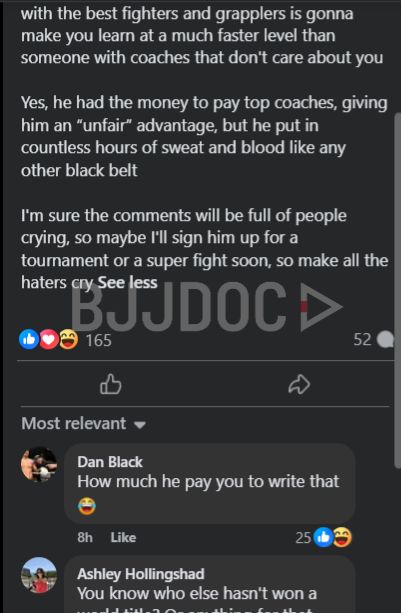
Task: Click Ashley Hollingshad's profile picture
Action: [x=39, y=575]
